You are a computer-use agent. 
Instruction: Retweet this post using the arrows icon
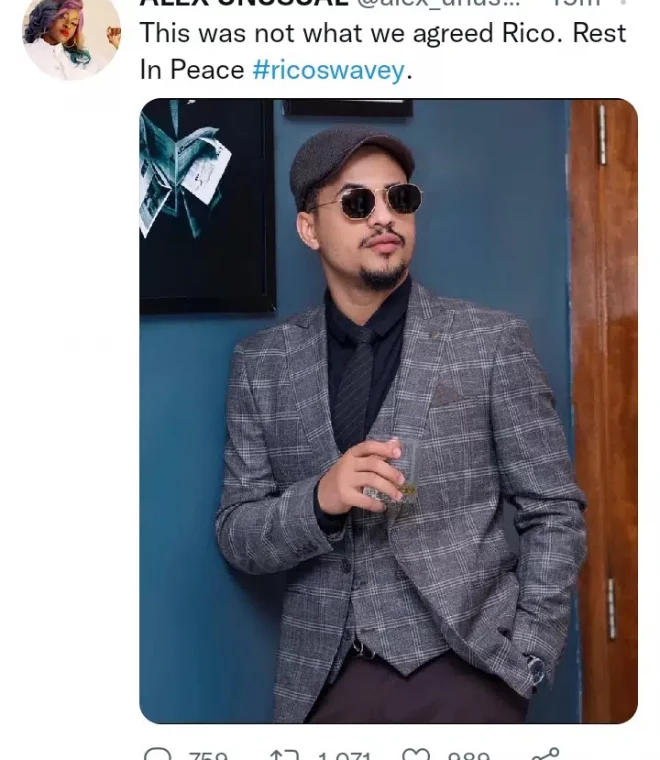pyautogui.click(x=284, y=755)
